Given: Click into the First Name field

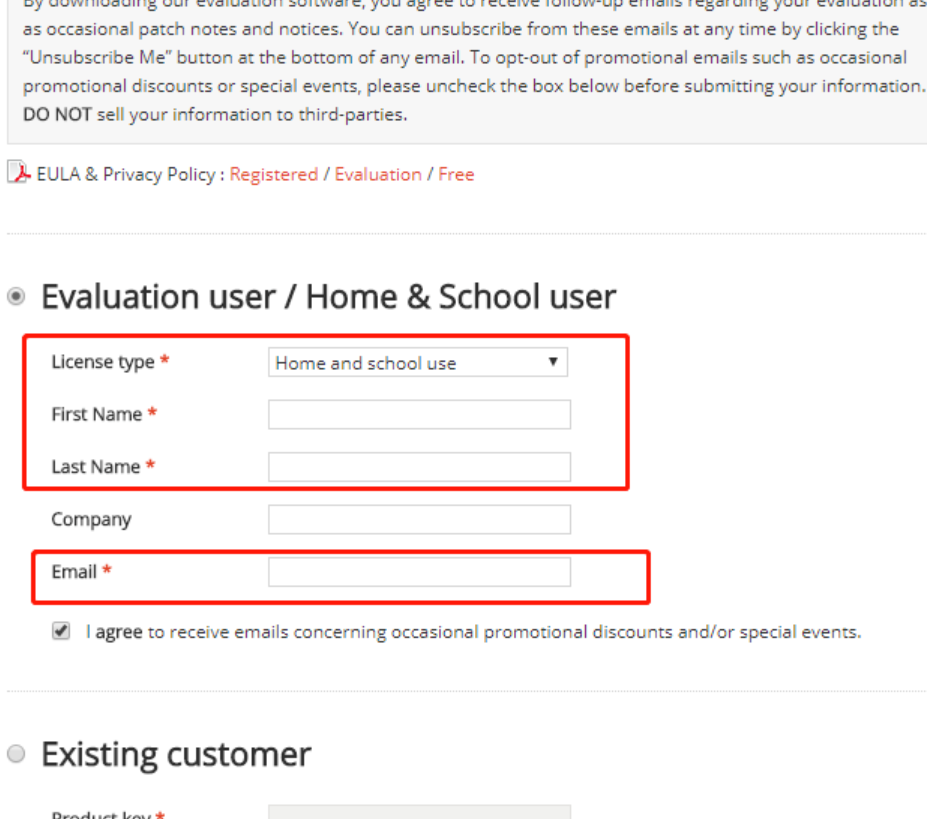Looking at the screenshot, I should click(419, 414).
